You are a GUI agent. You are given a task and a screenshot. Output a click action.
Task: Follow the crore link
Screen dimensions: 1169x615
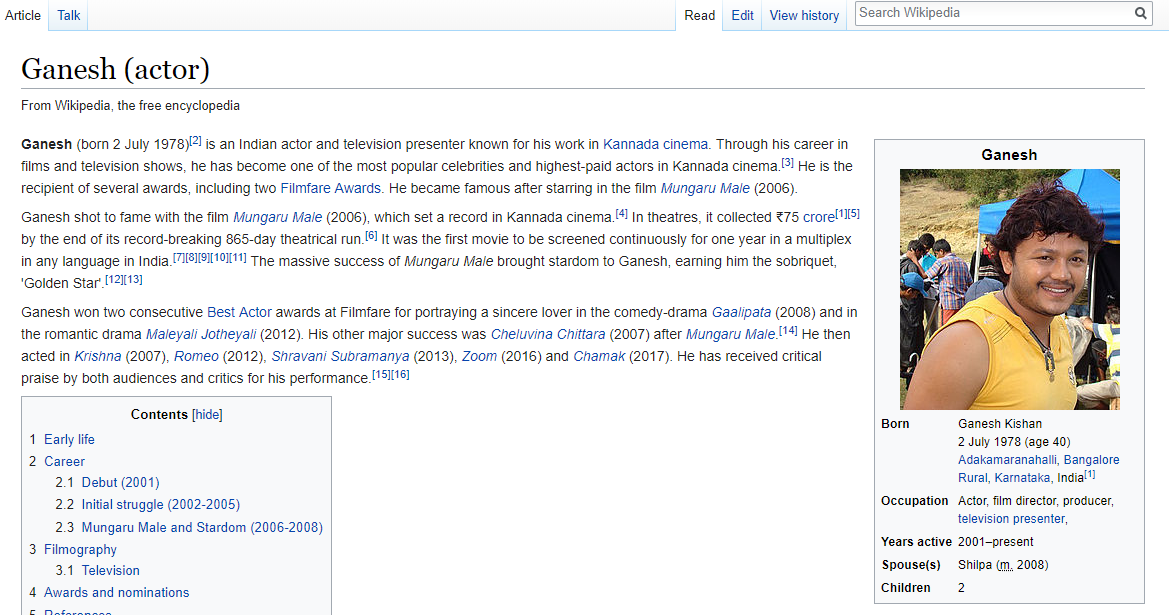819,217
